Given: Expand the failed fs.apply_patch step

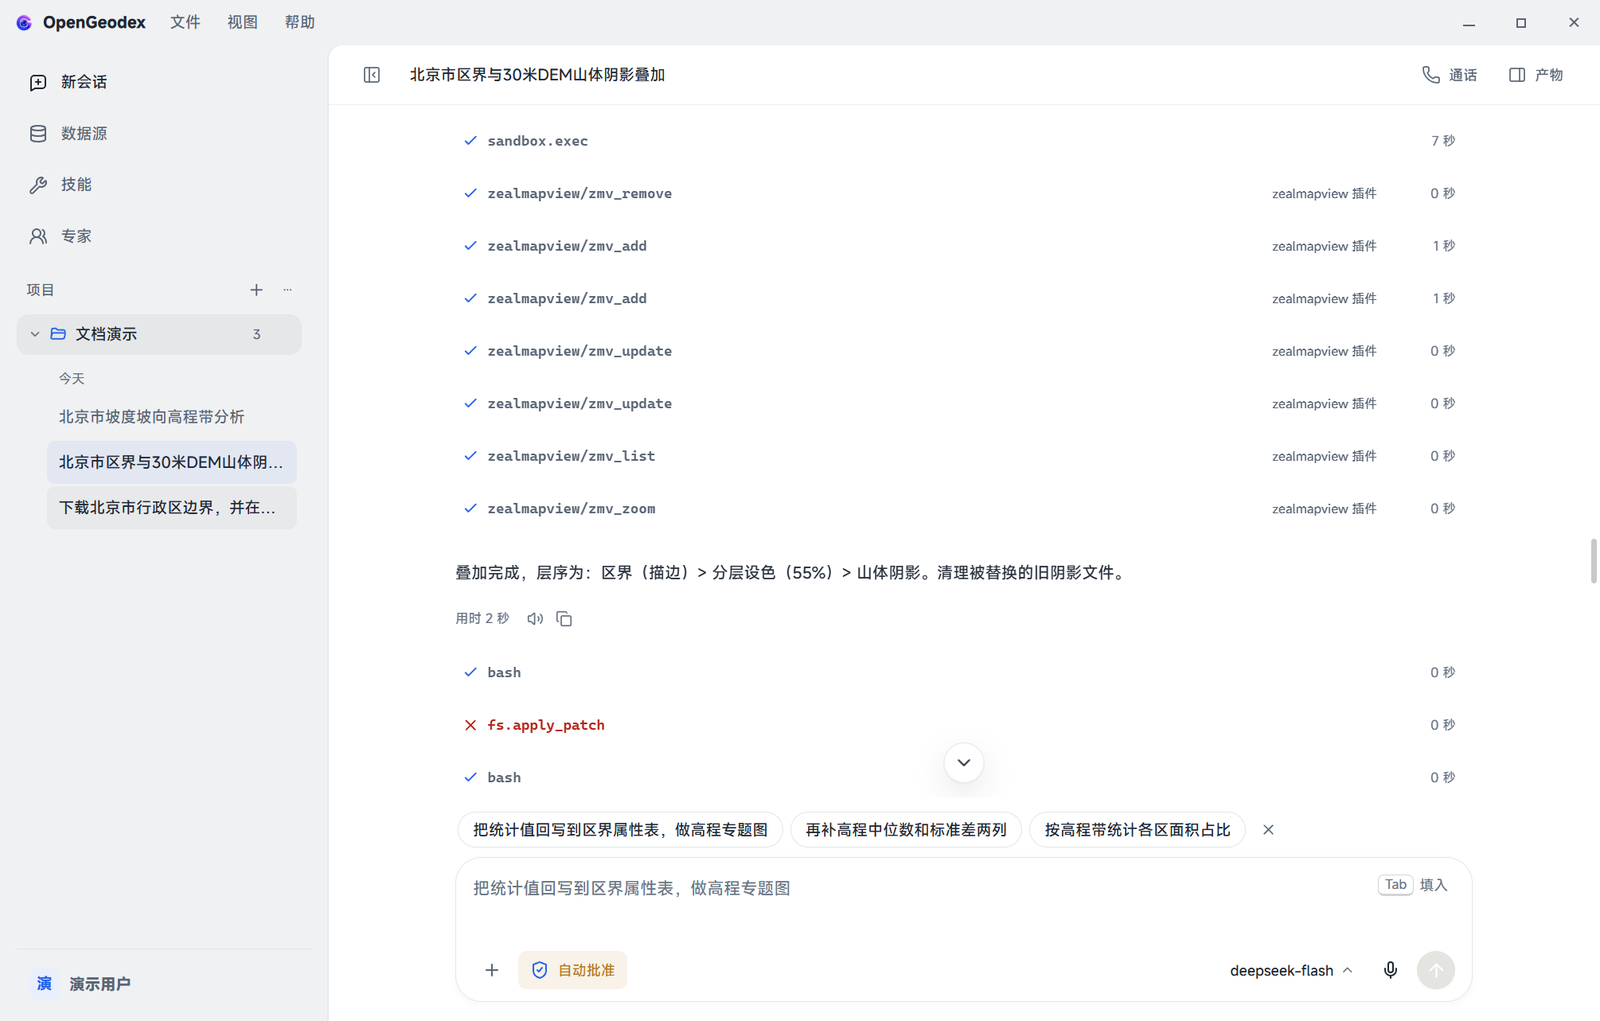Looking at the screenshot, I should [960, 725].
